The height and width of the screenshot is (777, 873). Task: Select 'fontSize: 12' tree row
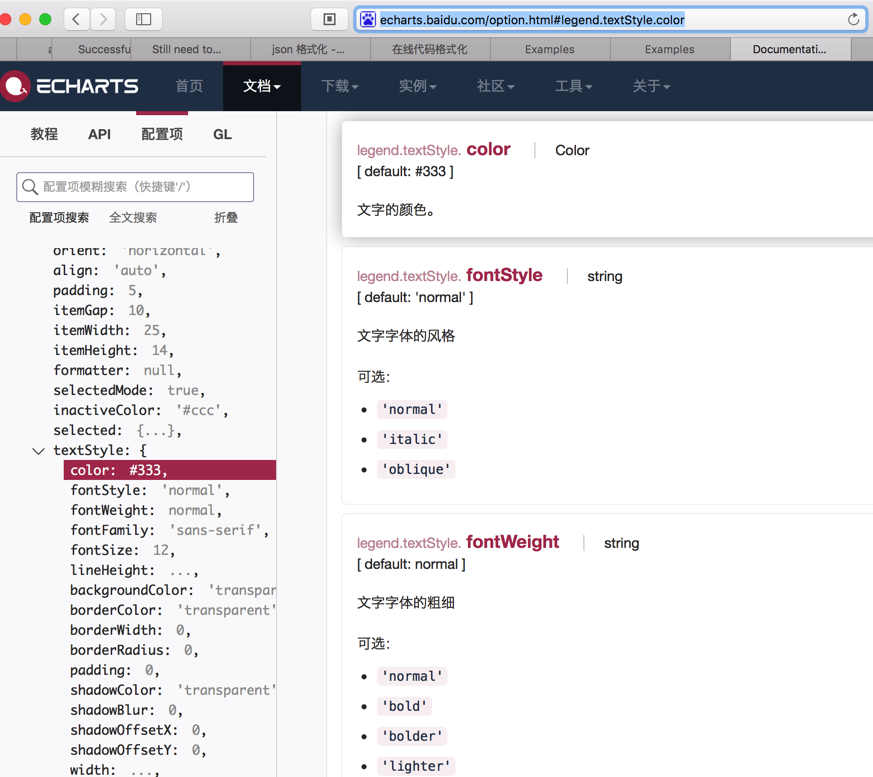point(122,550)
